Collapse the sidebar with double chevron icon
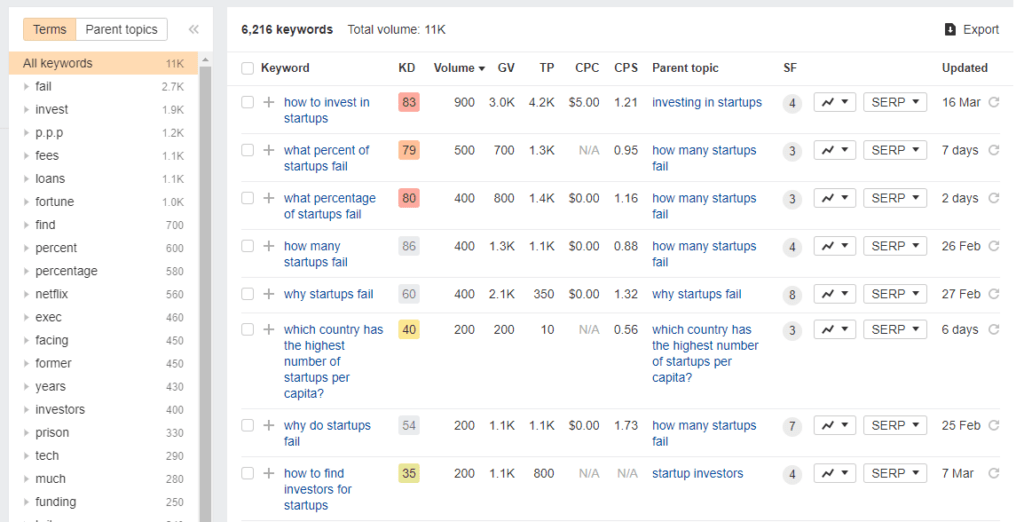Screen dimensions: 1024x522 coord(194,30)
